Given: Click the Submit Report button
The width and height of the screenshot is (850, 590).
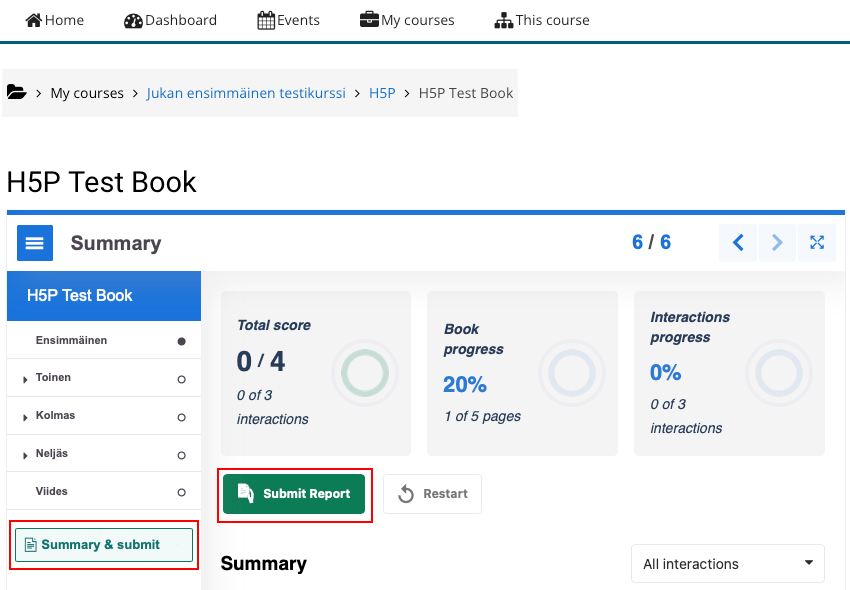Looking at the screenshot, I should (x=294, y=493).
